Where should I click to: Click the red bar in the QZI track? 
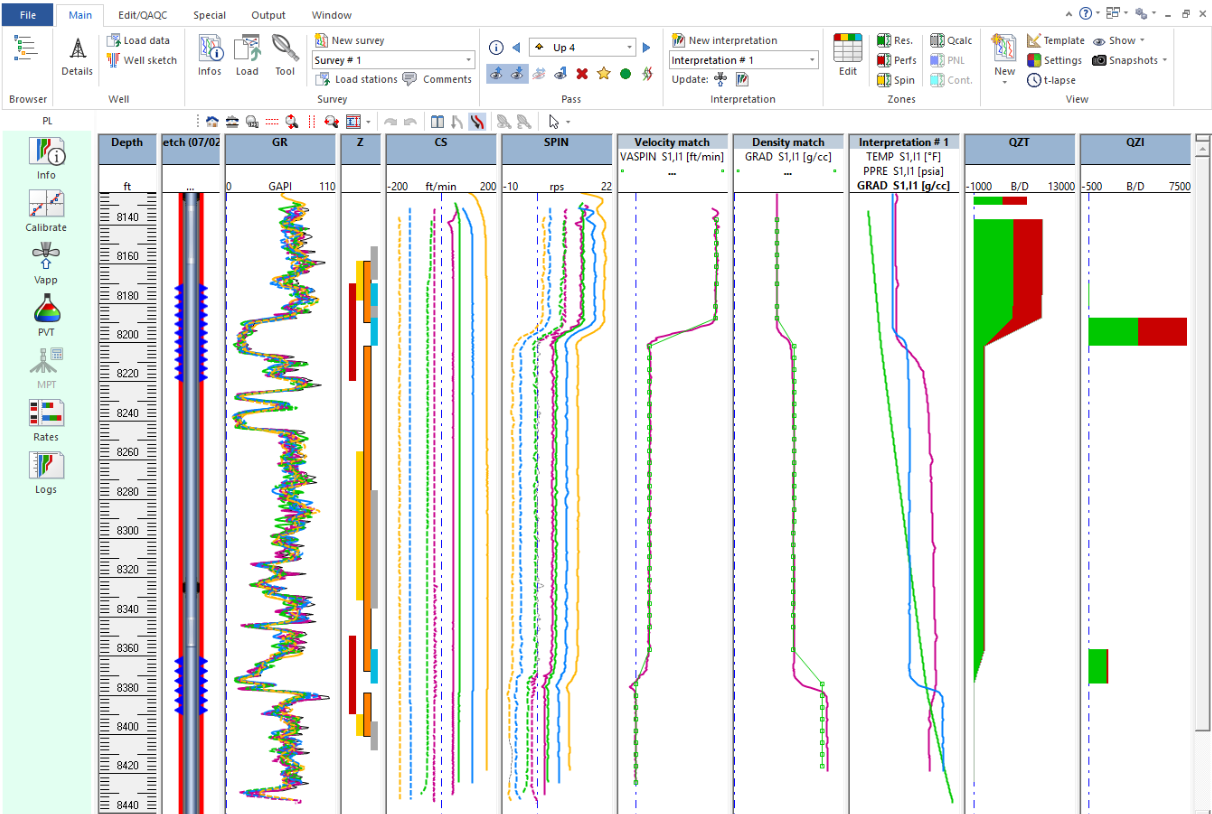[1162, 332]
